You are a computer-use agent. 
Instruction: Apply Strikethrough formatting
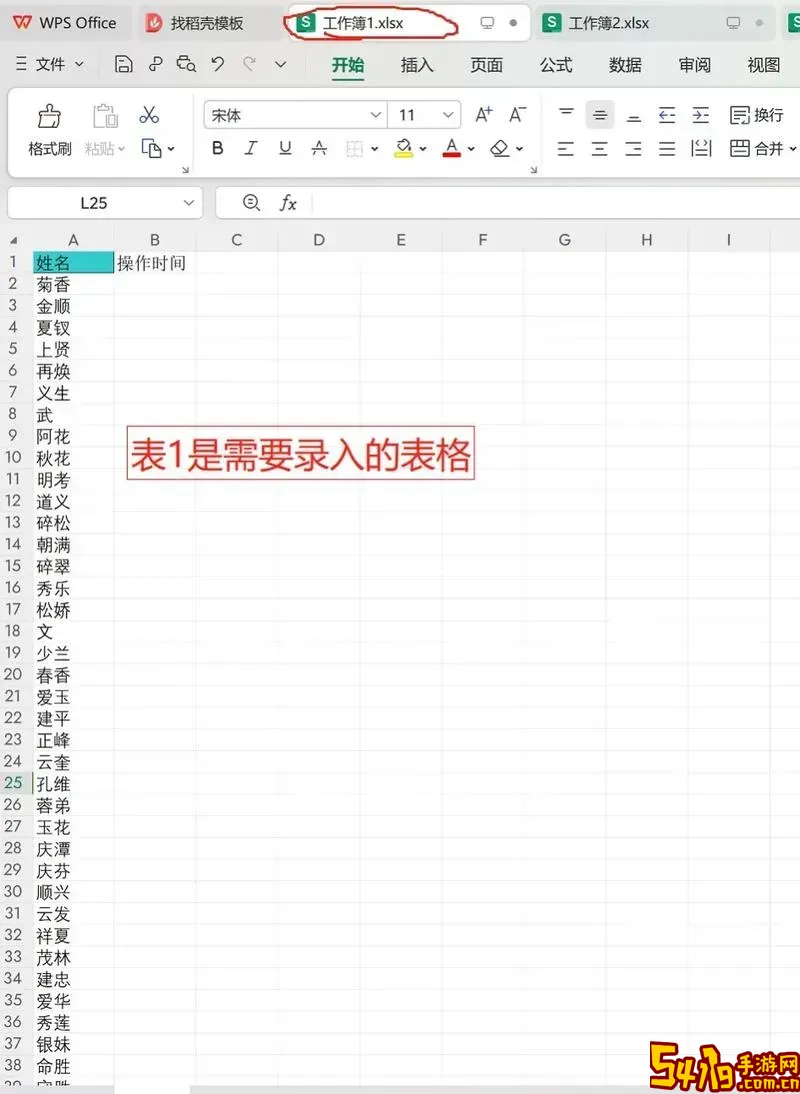pos(319,148)
